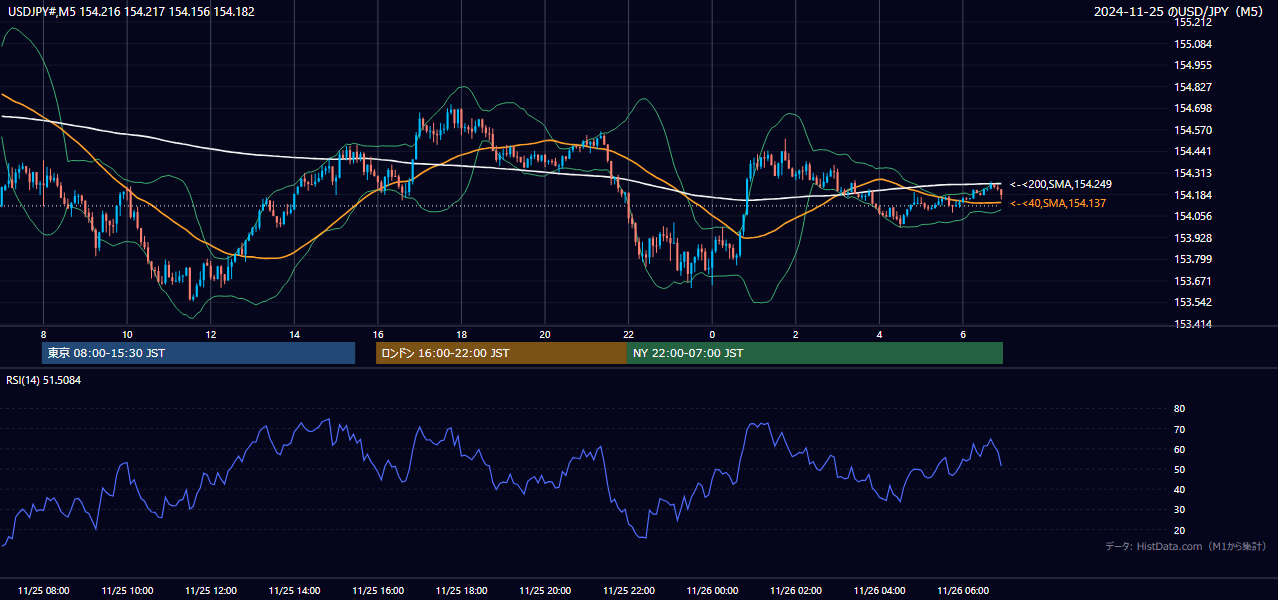Click the 11/25 16:00 time label
This screenshot has width=1278, height=600.
pos(378,590)
